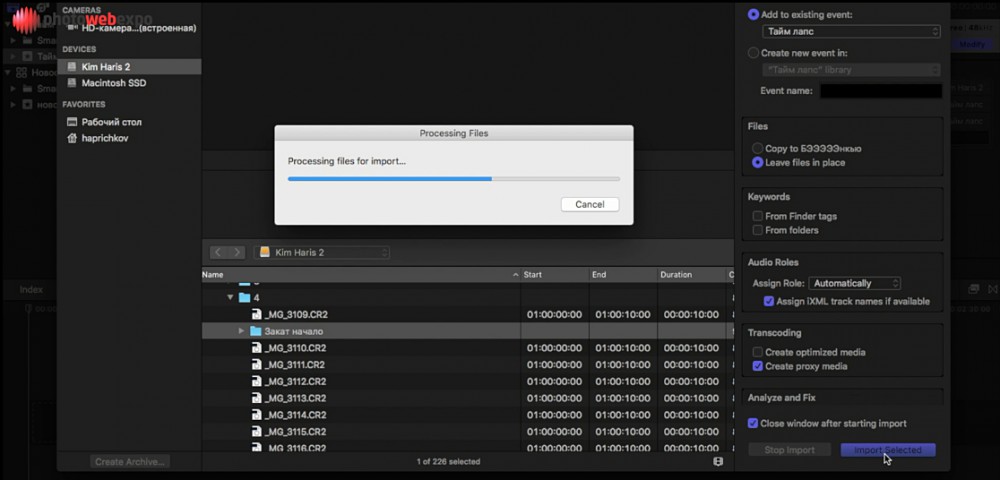Enable keywords From Finder tags
The height and width of the screenshot is (480, 1000).
[x=758, y=216]
